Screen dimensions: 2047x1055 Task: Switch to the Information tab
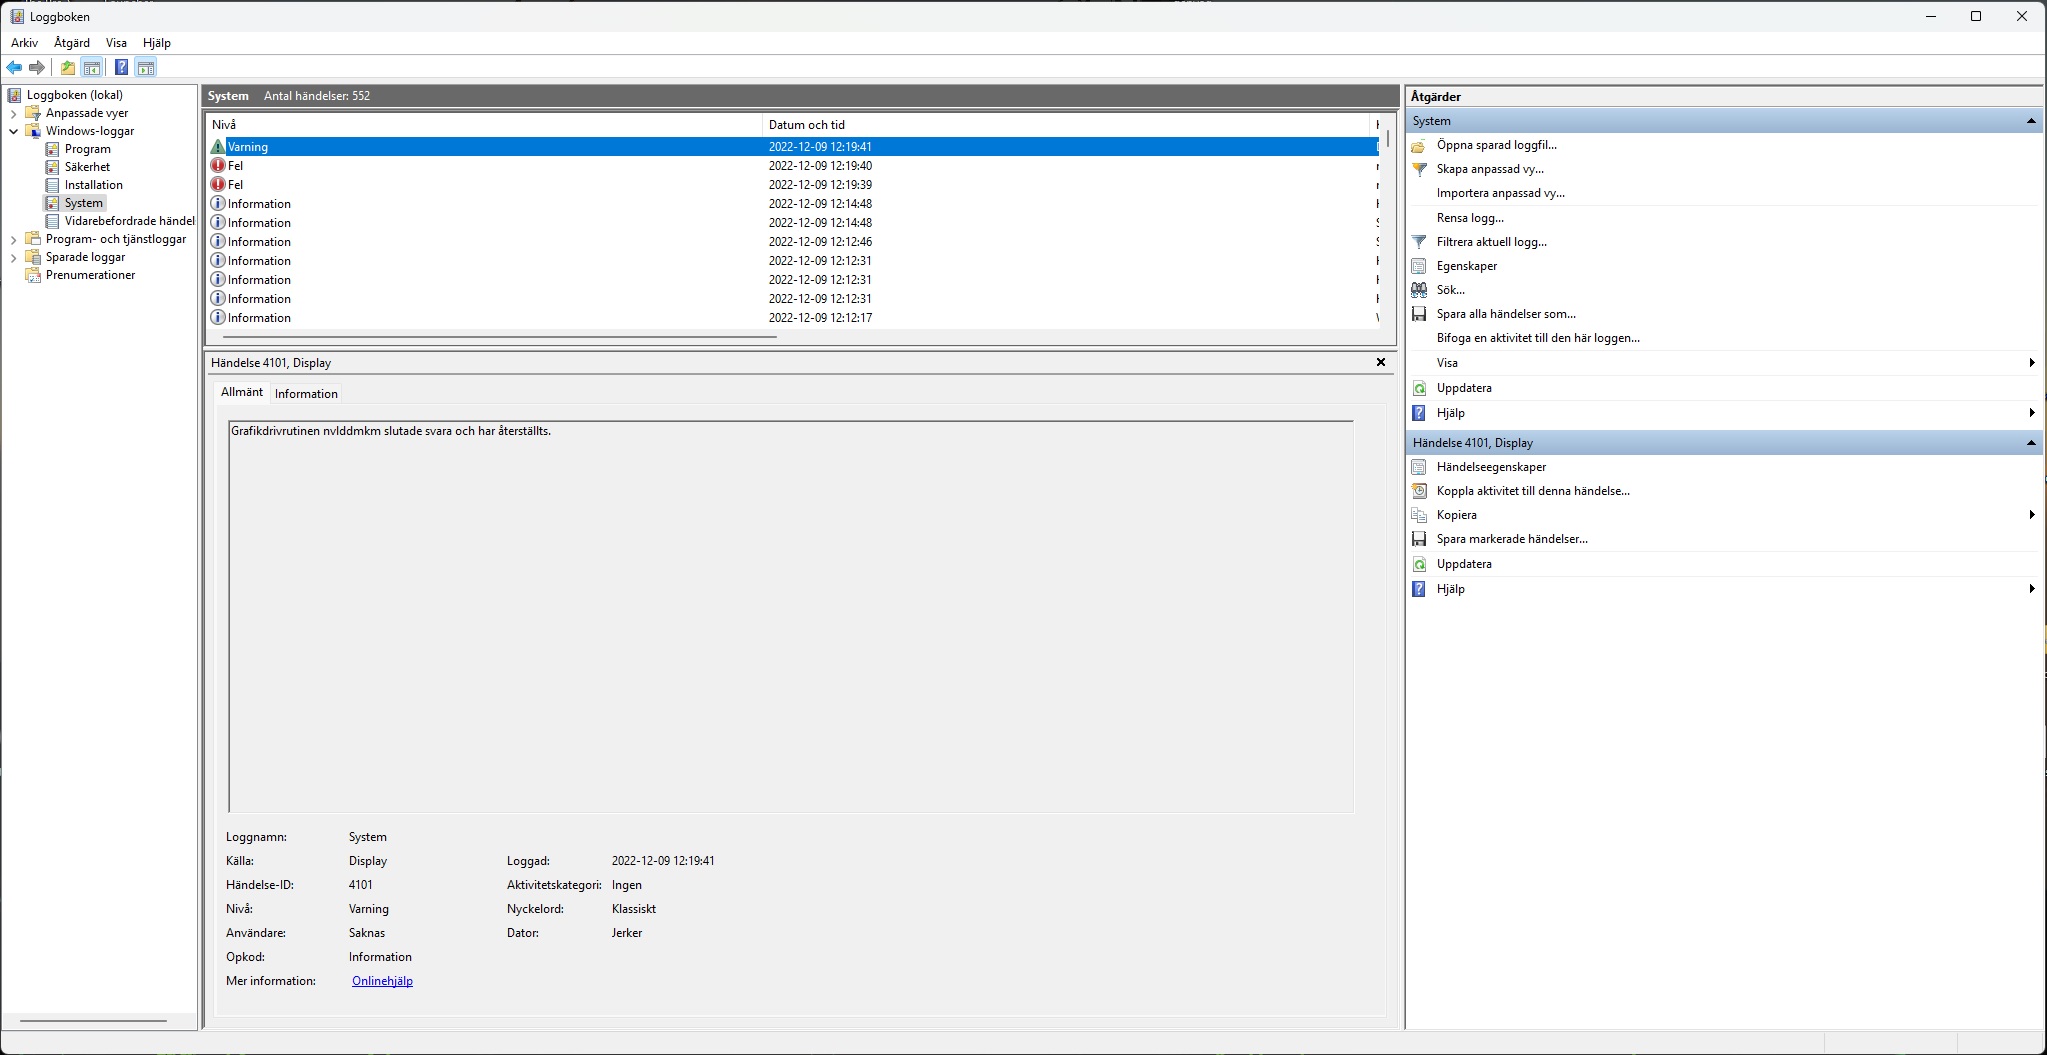(x=306, y=394)
